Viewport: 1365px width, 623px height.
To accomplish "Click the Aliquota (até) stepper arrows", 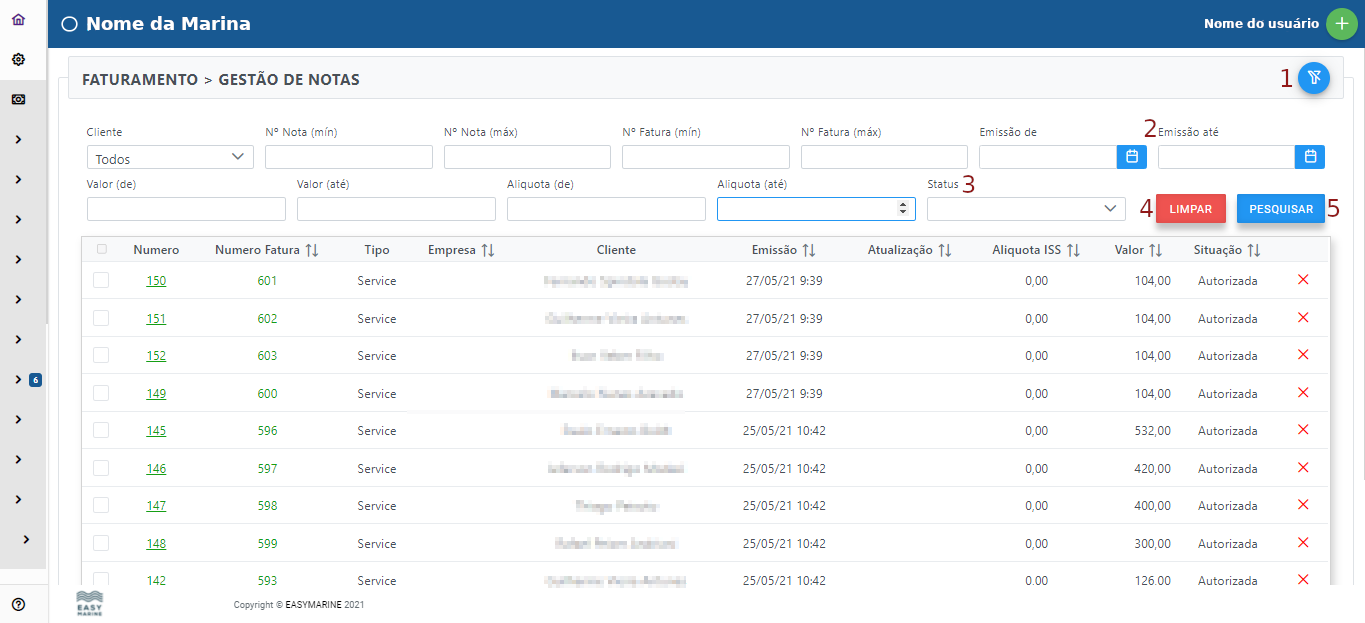I will [902, 208].
